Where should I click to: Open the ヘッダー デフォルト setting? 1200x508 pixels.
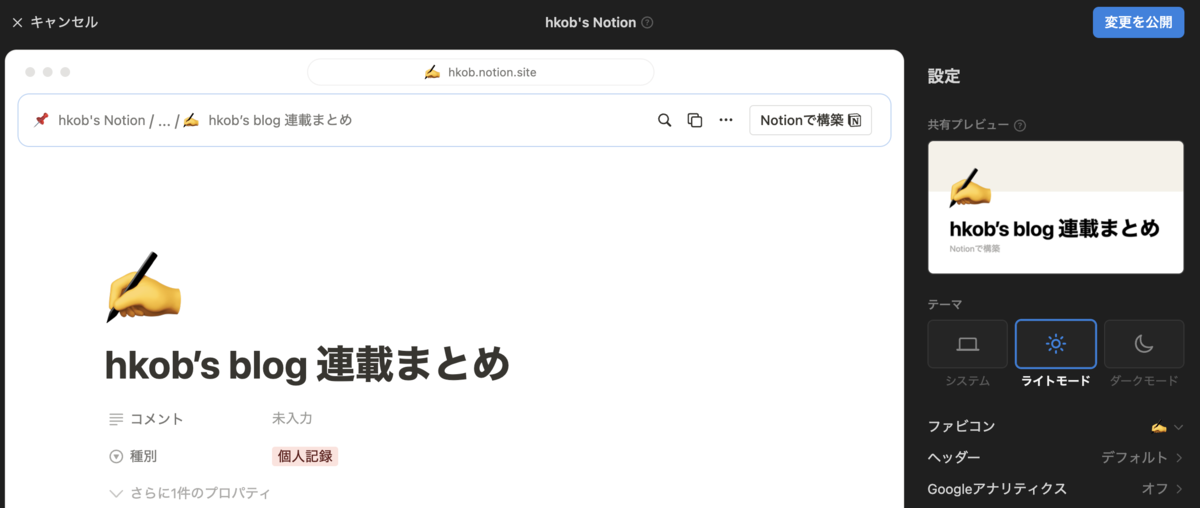1056,457
